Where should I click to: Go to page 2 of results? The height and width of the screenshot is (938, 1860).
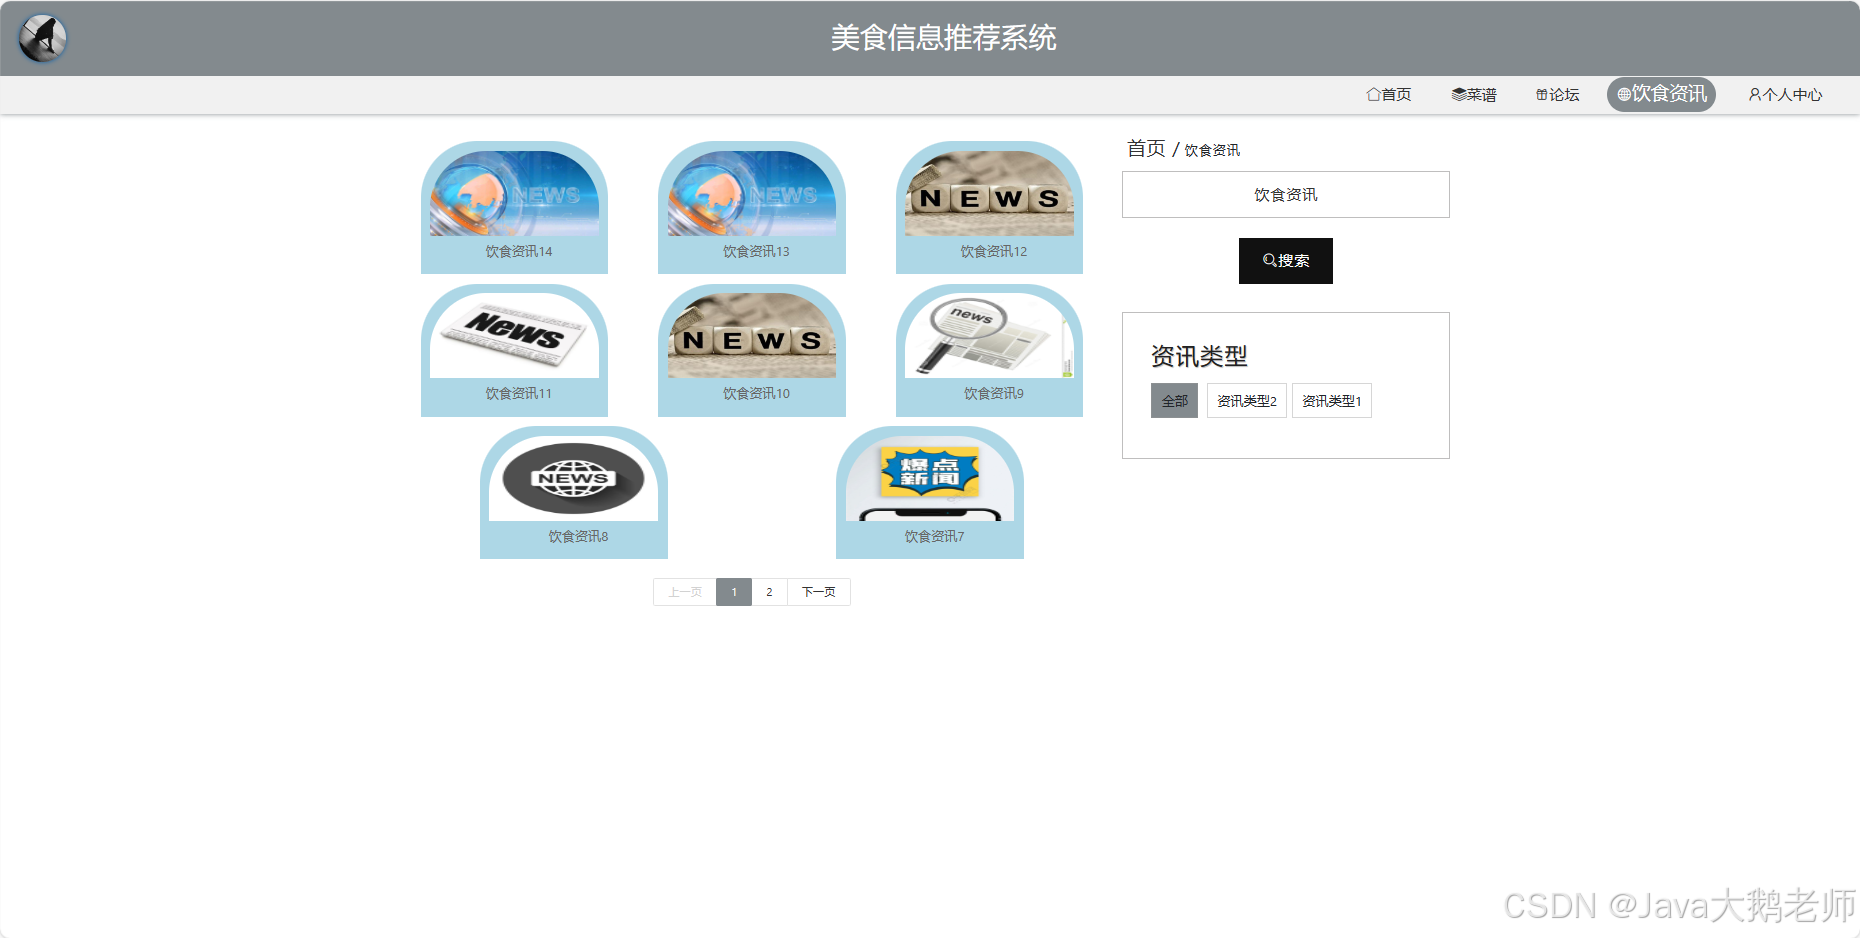coord(769,591)
